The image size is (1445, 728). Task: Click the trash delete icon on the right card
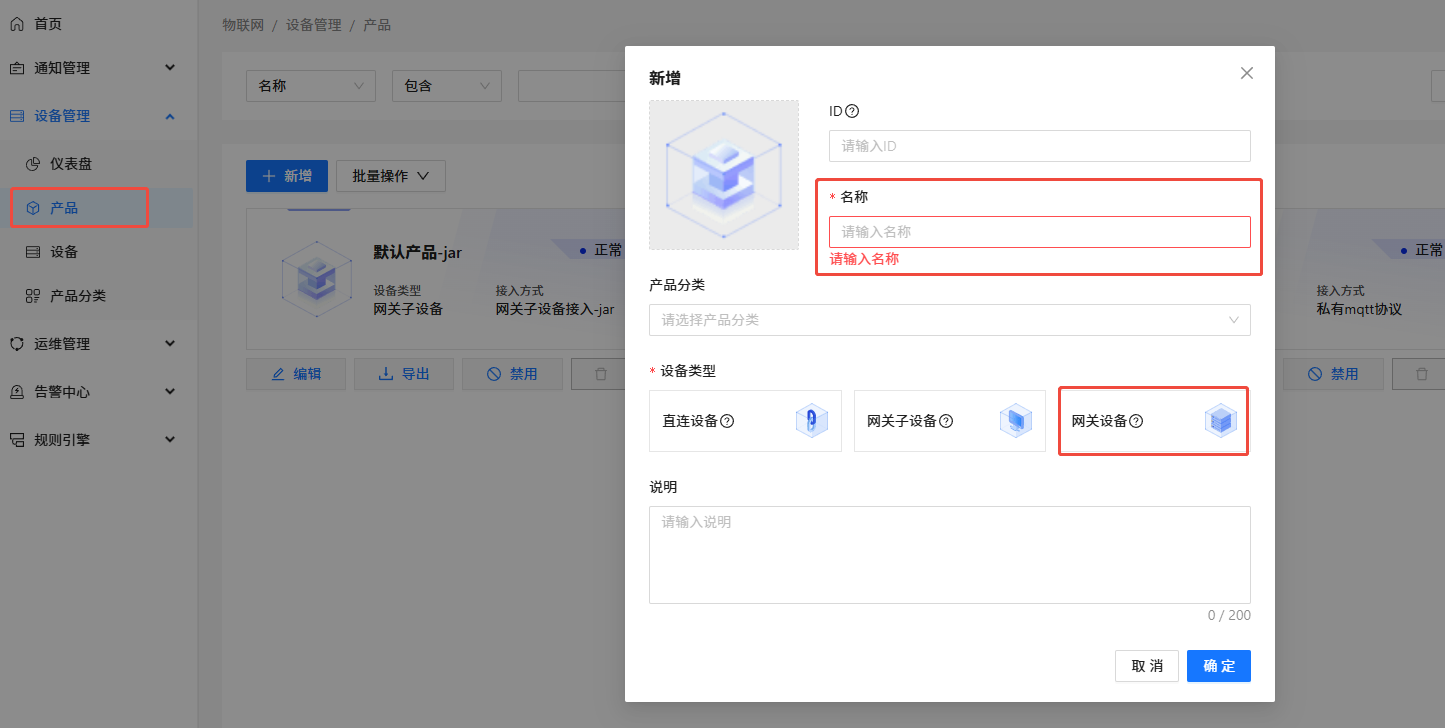(1422, 374)
